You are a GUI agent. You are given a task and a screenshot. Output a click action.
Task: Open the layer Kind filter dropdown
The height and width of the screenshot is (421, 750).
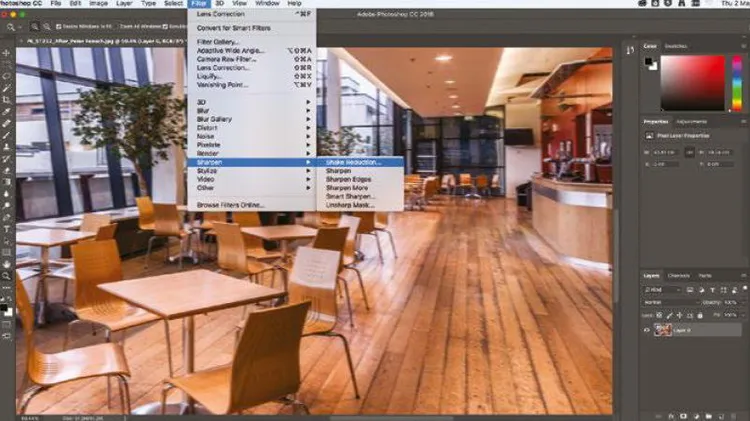click(x=662, y=290)
